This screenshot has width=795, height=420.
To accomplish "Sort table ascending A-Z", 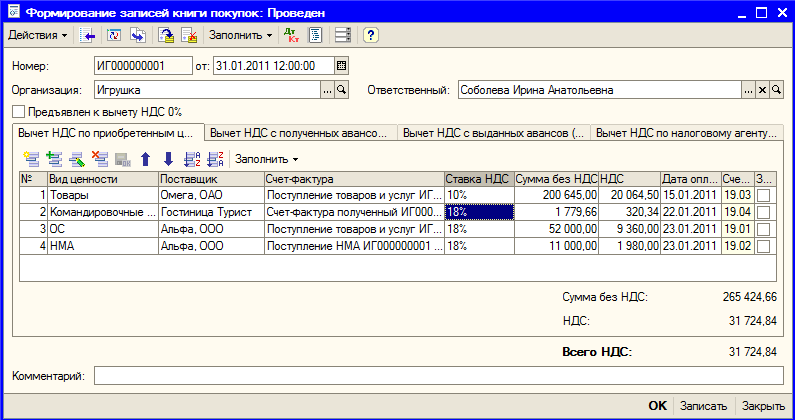I will click(192, 159).
